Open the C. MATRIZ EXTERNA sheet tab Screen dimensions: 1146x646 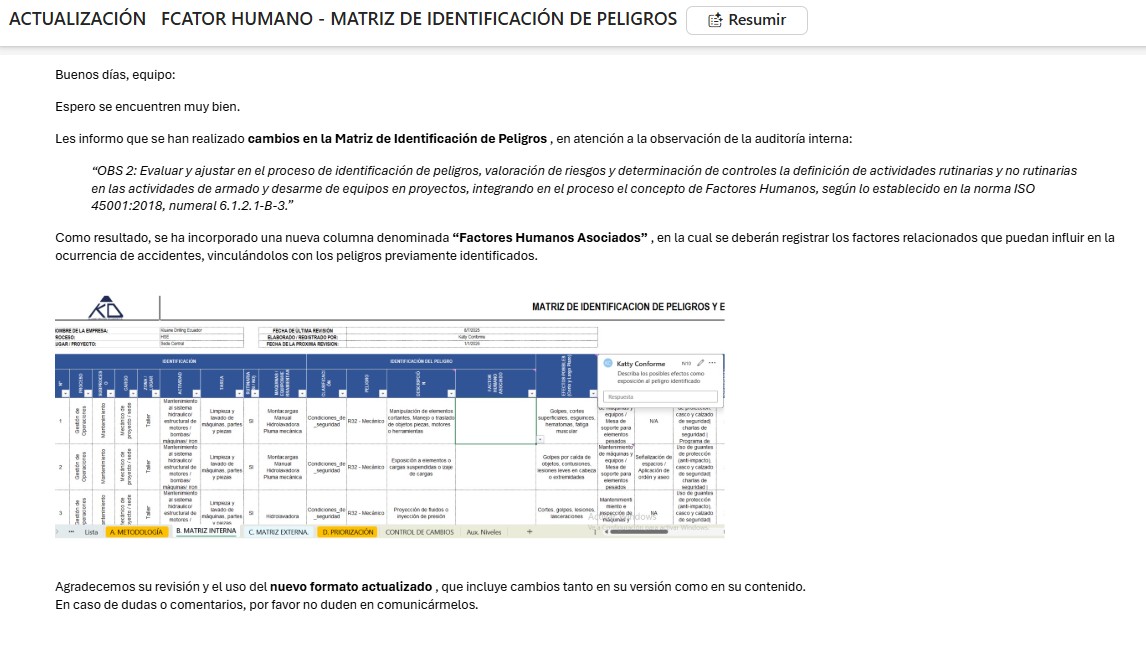[279, 532]
